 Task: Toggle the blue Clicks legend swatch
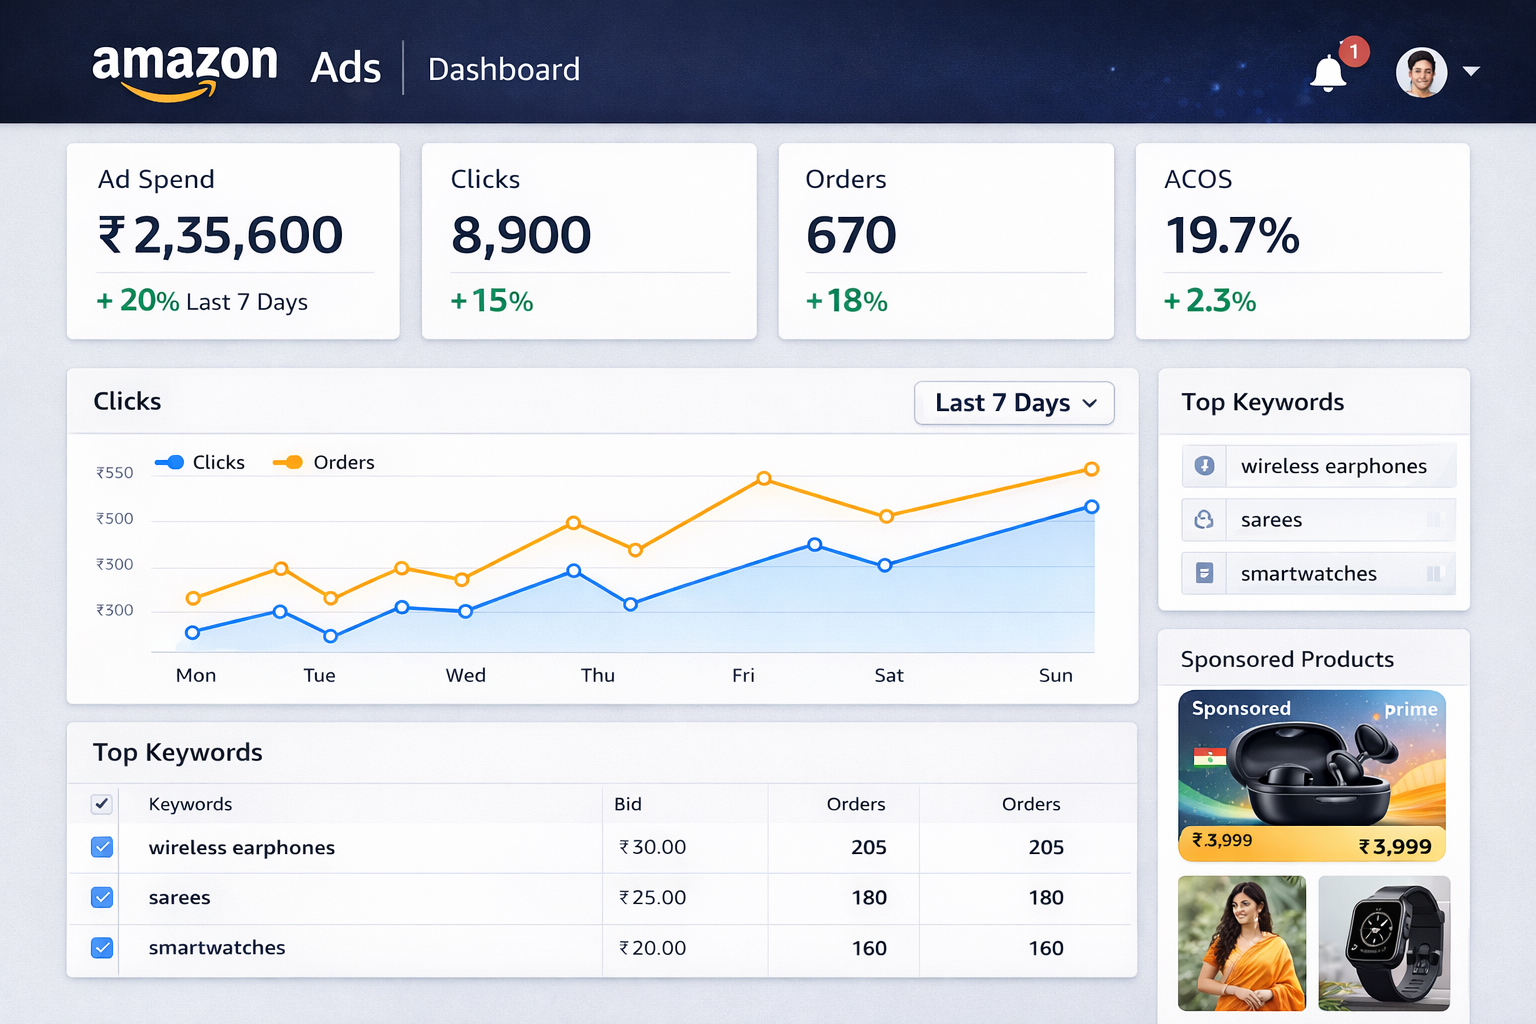point(170,462)
